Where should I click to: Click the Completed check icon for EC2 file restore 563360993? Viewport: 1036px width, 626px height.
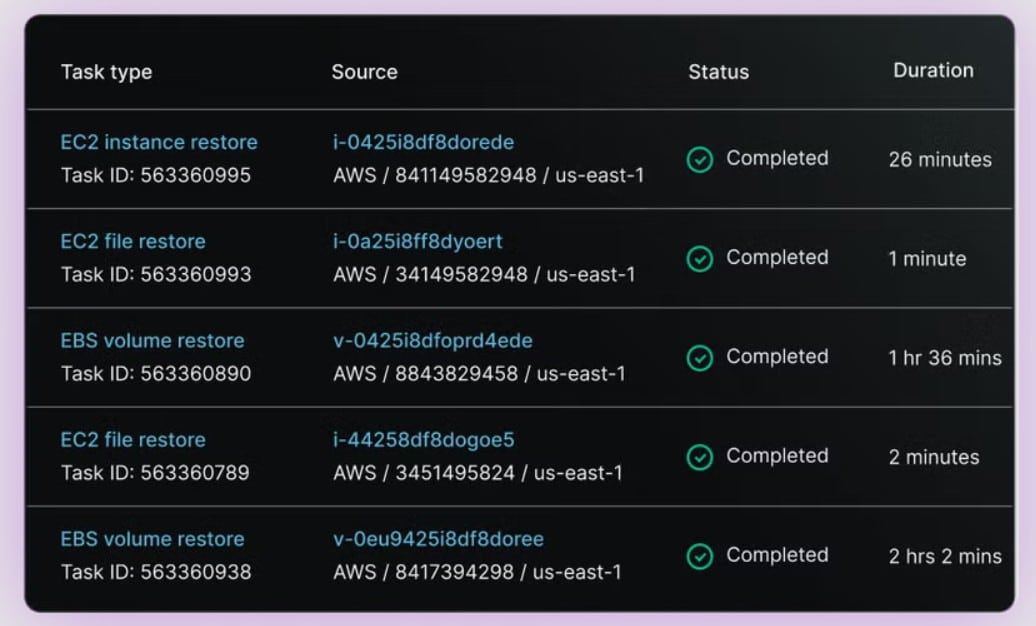coord(701,258)
